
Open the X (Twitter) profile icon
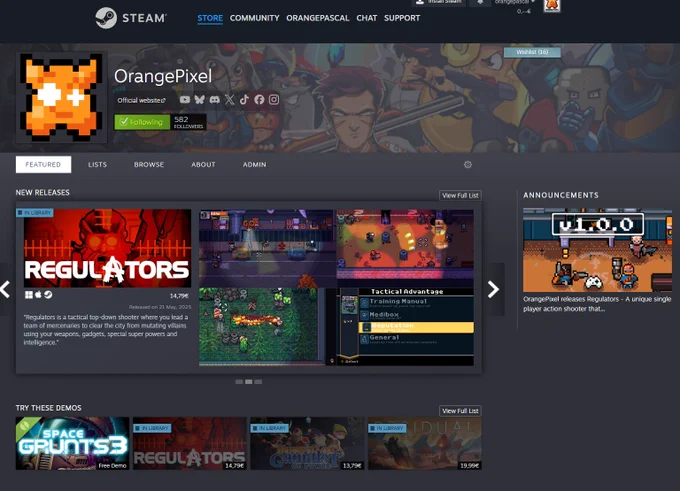point(229,100)
